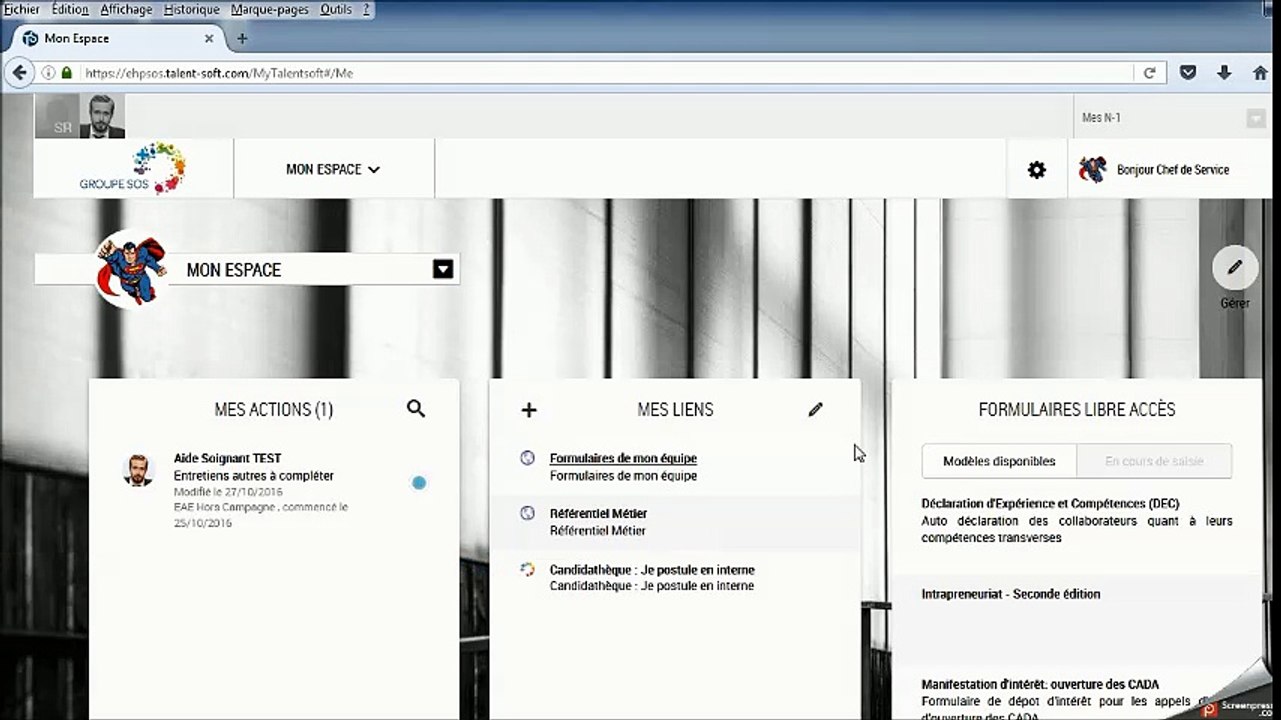Switch to the En cours de saisie tab
1281x720 pixels.
pos(1154,461)
